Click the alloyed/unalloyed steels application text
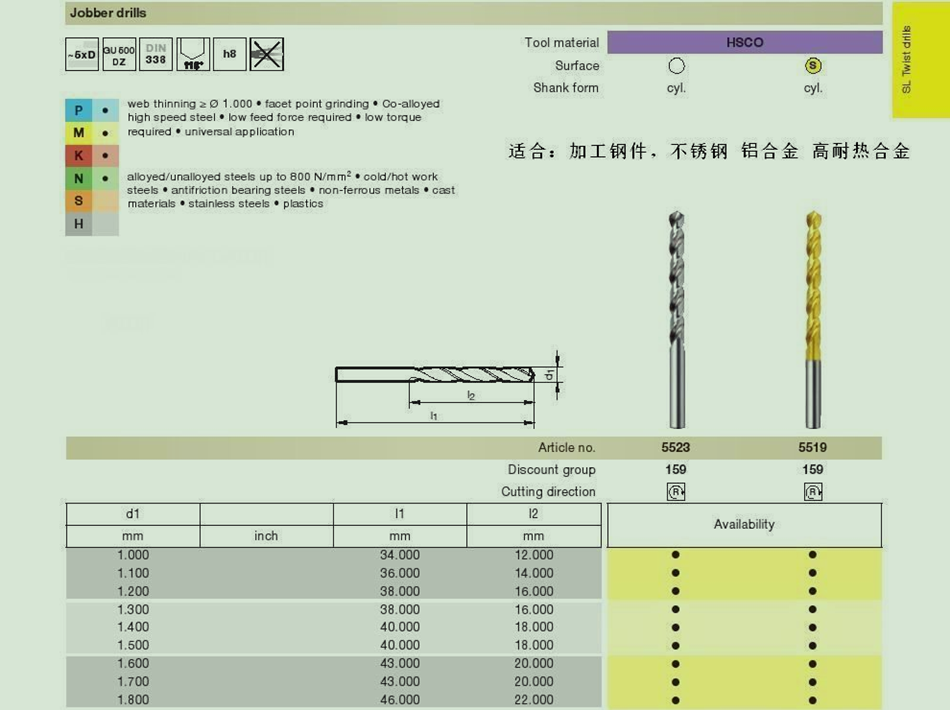This screenshot has height=710, width=950. pyautogui.click(x=291, y=190)
